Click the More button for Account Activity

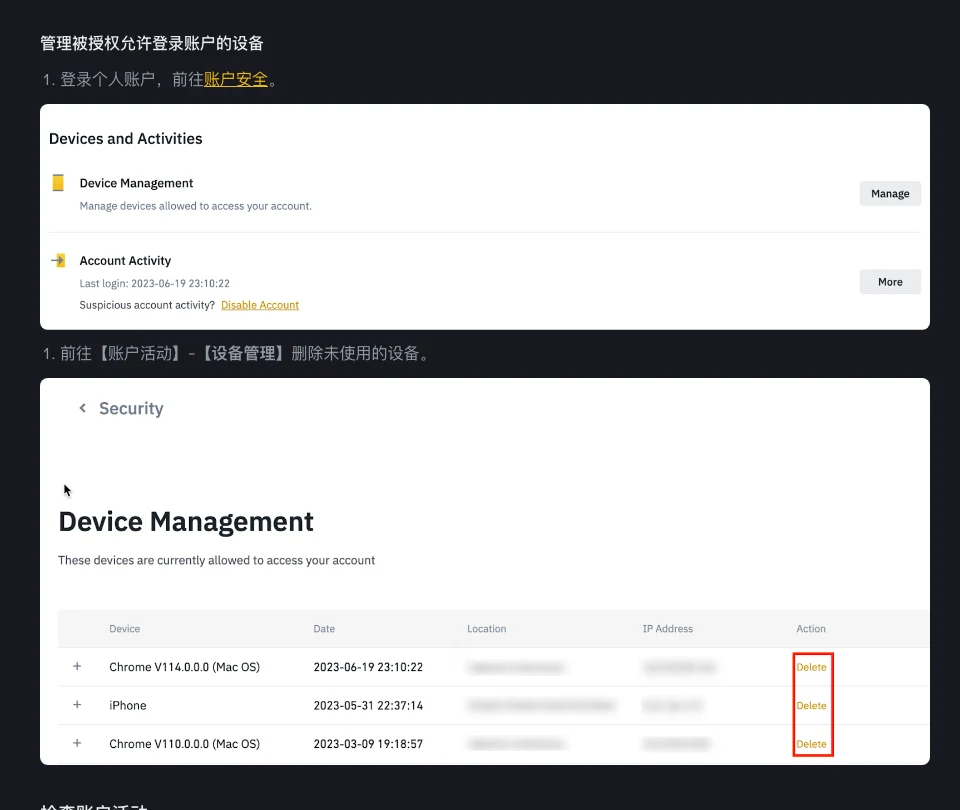[890, 282]
